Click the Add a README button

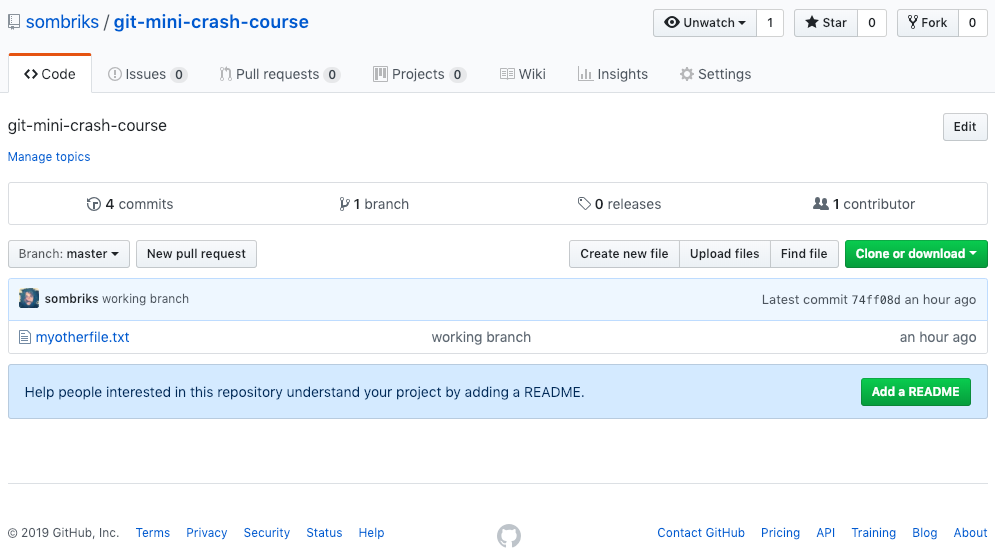tap(915, 392)
